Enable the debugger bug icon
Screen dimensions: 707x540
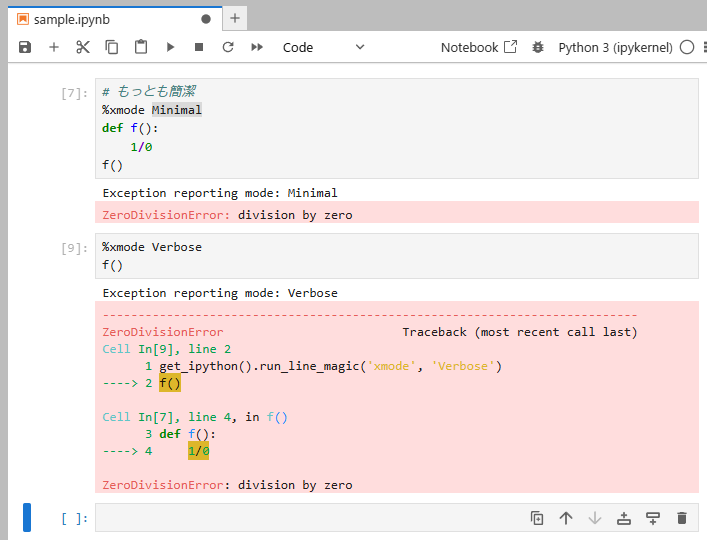coord(538,47)
